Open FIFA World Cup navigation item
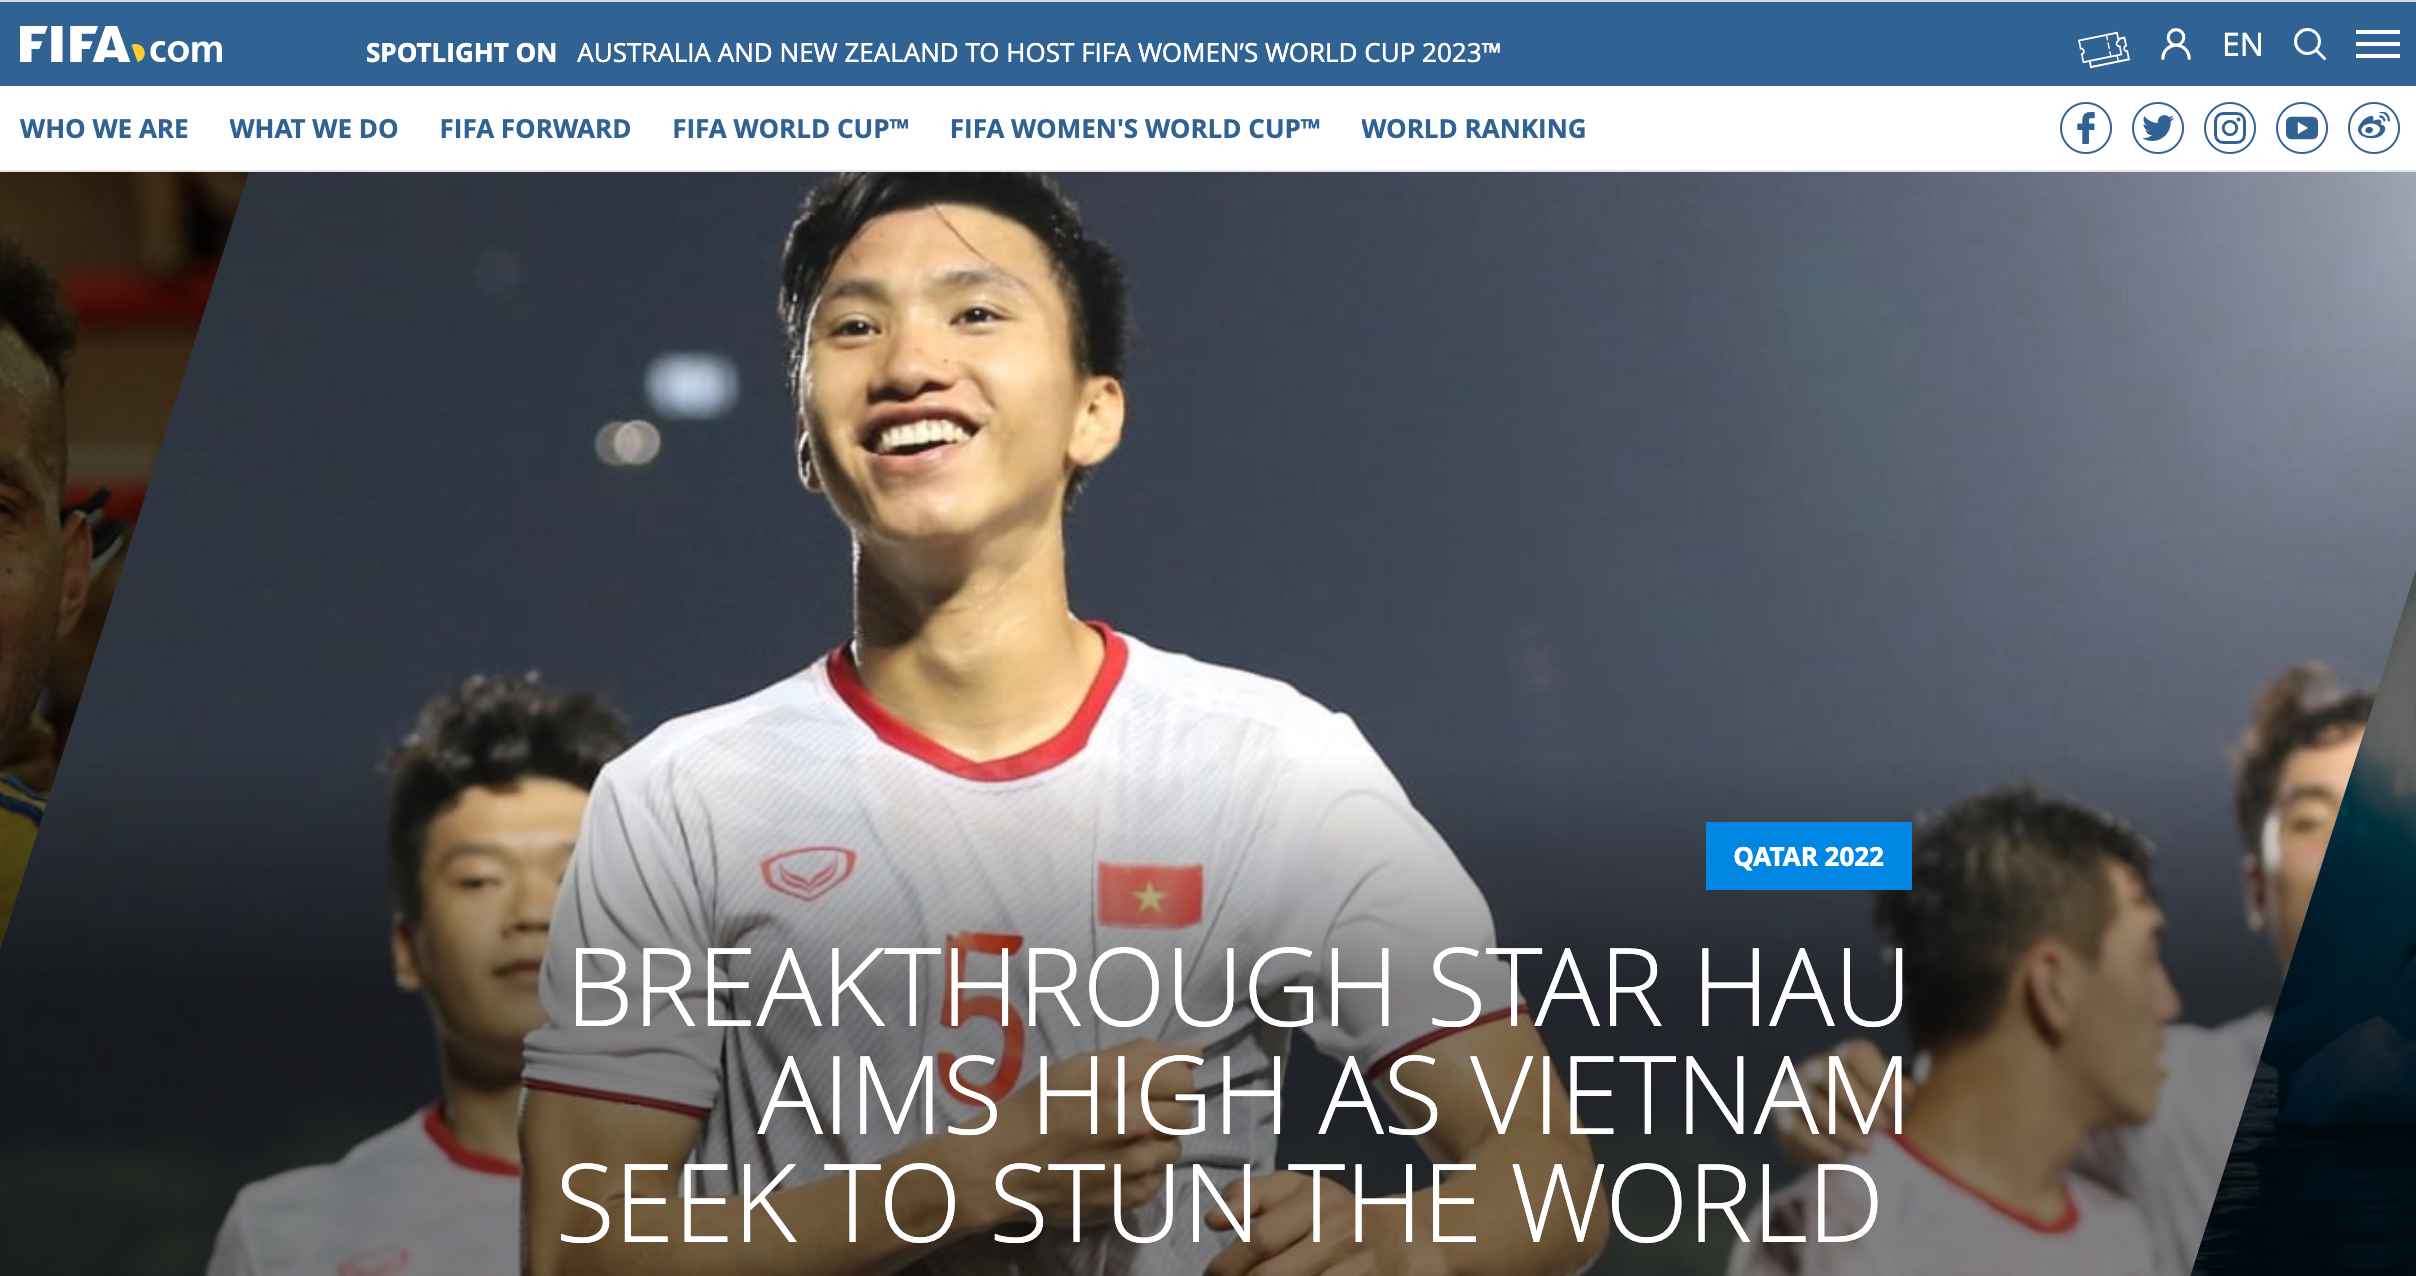2416x1276 pixels. 790,129
